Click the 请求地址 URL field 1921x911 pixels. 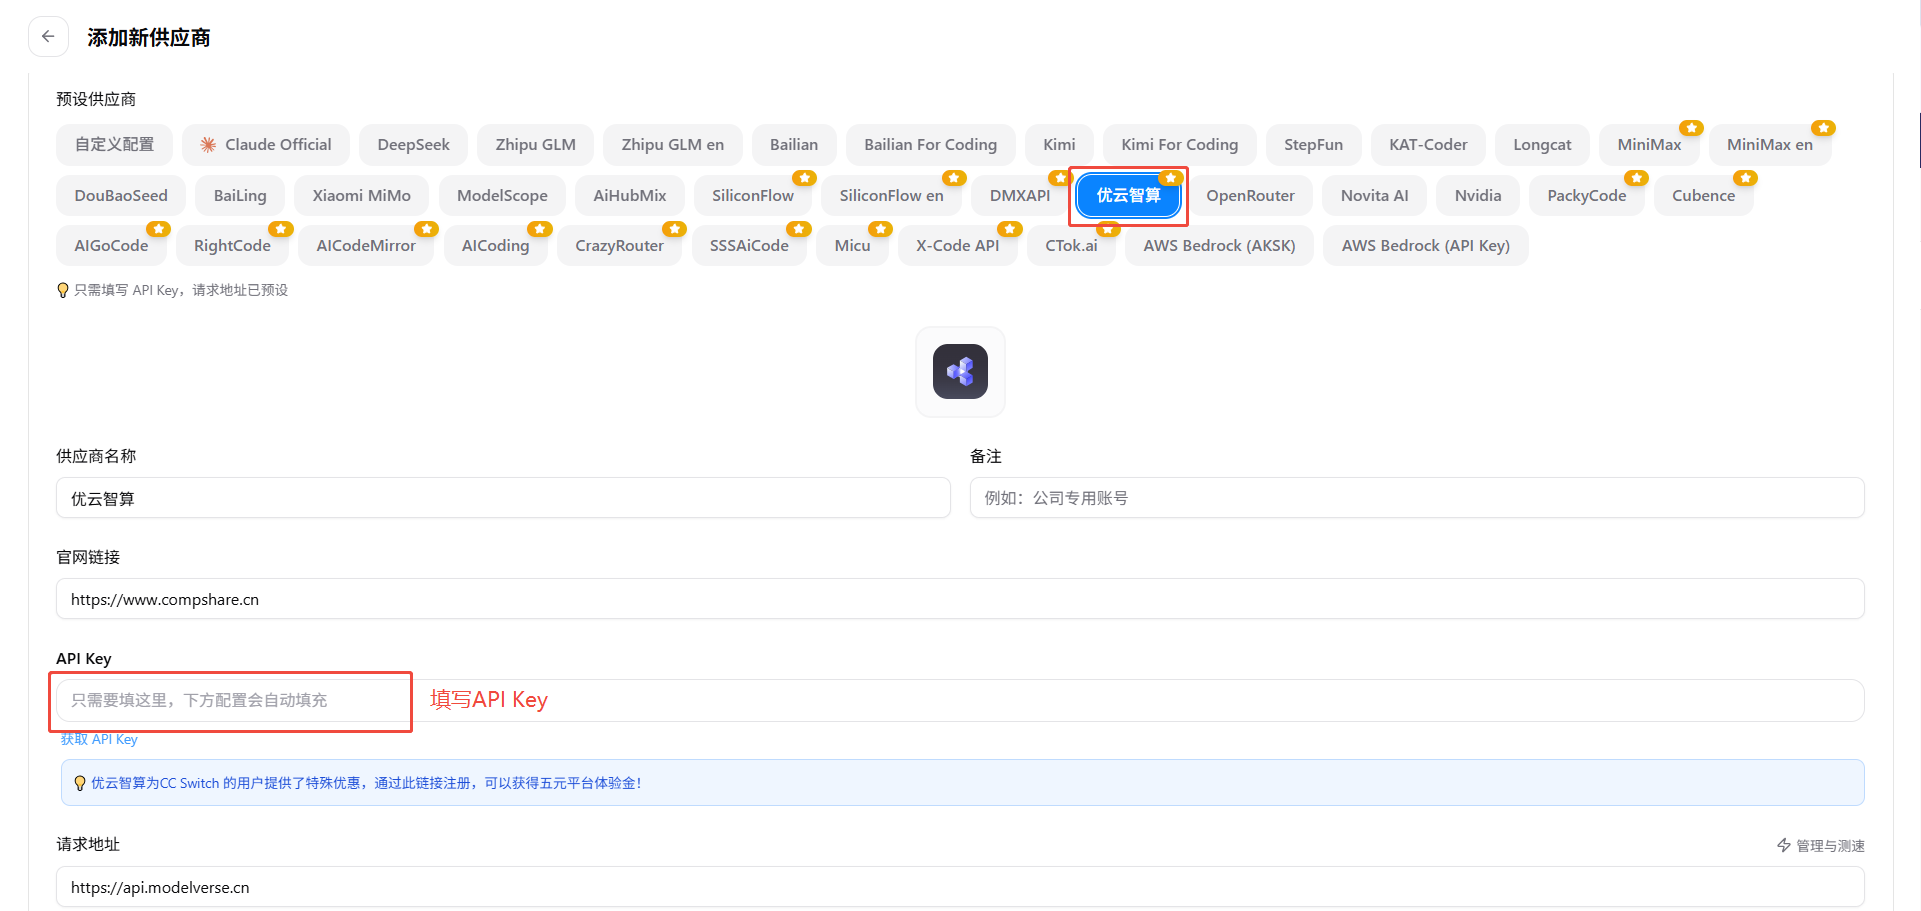pos(960,887)
